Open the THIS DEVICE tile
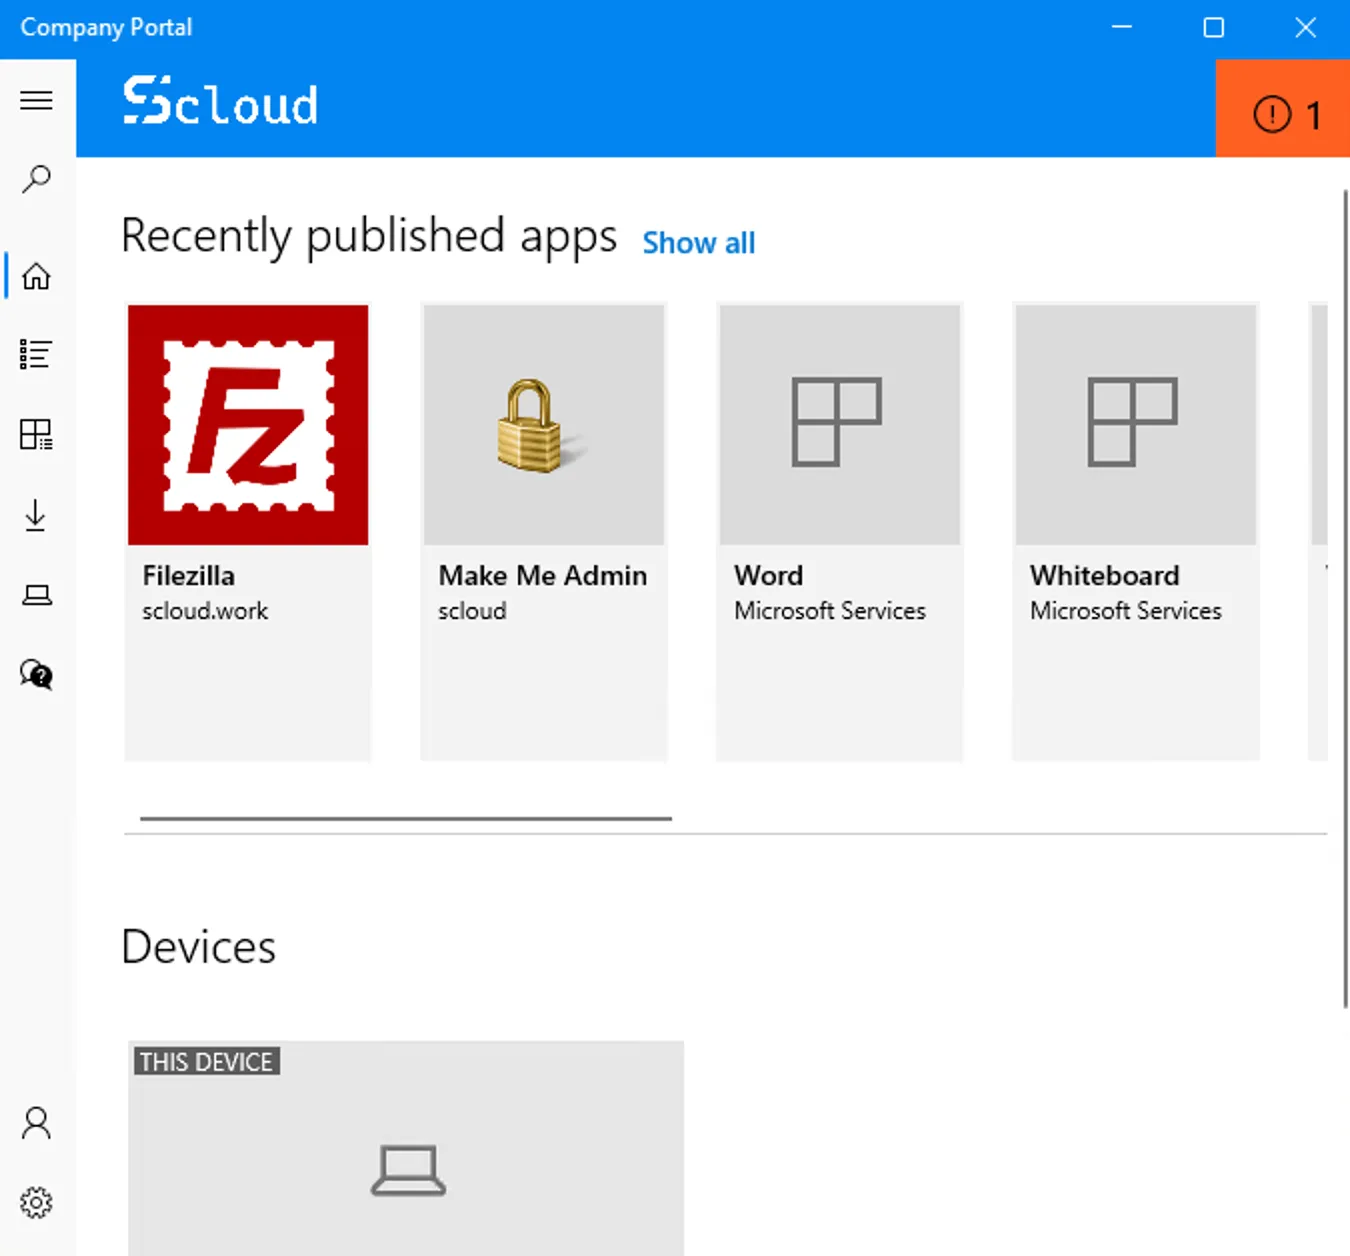Image resolution: width=1350 pixels, height=1256 pixels. 406,1148
